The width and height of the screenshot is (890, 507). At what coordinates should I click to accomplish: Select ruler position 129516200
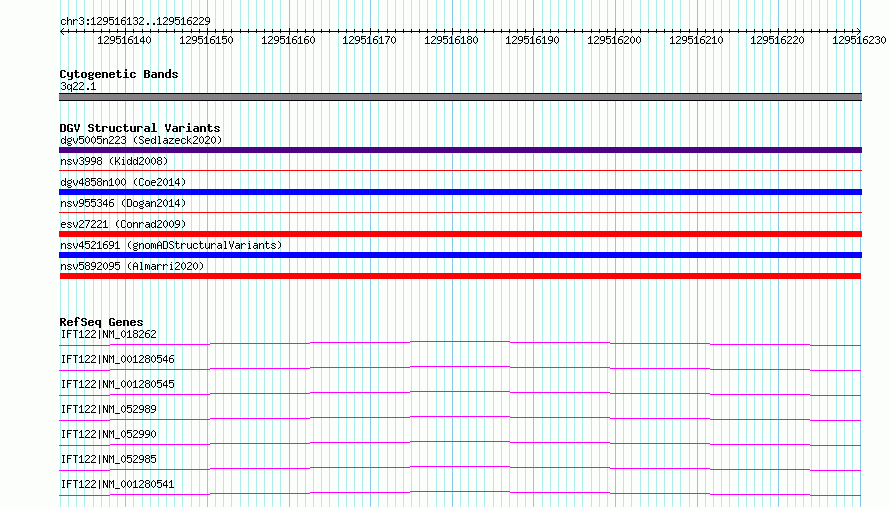click(x=614, y=40)
